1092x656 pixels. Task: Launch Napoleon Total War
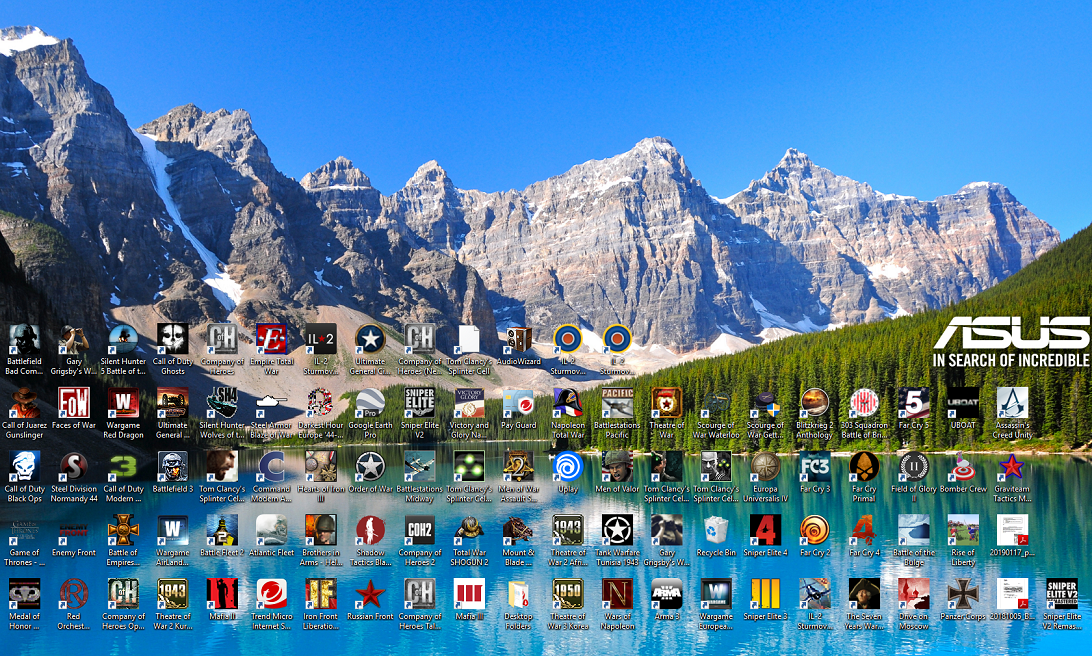568,403
